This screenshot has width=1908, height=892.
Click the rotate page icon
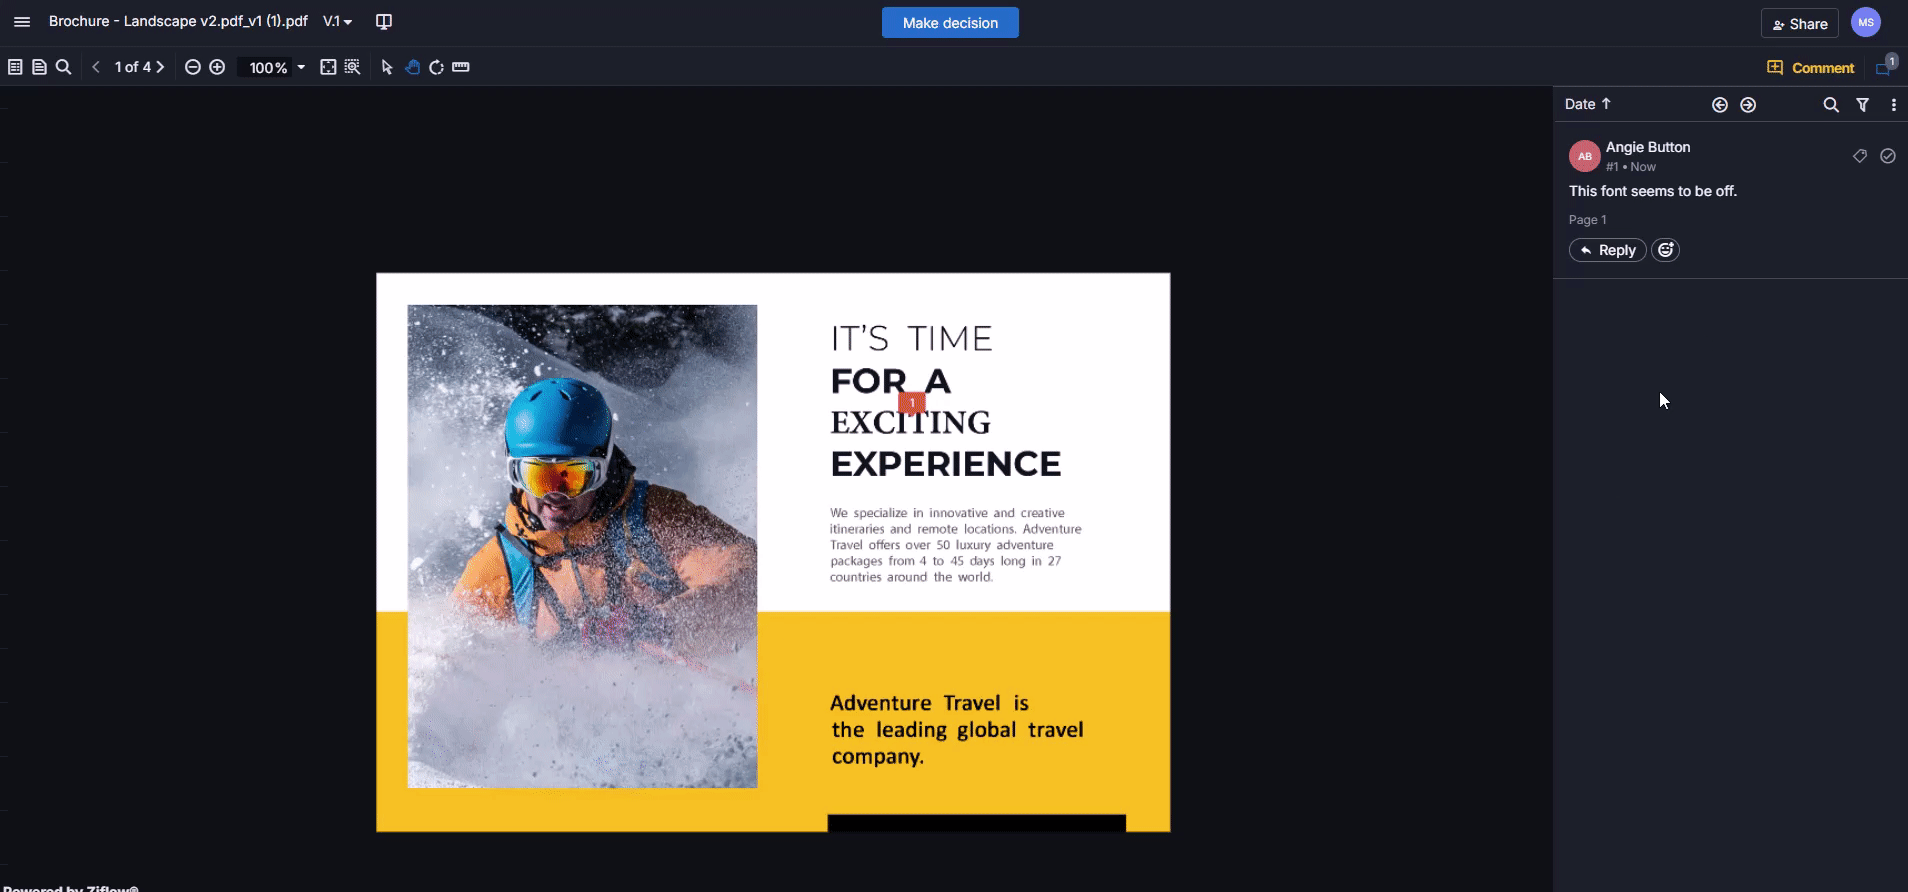[436, 67]
